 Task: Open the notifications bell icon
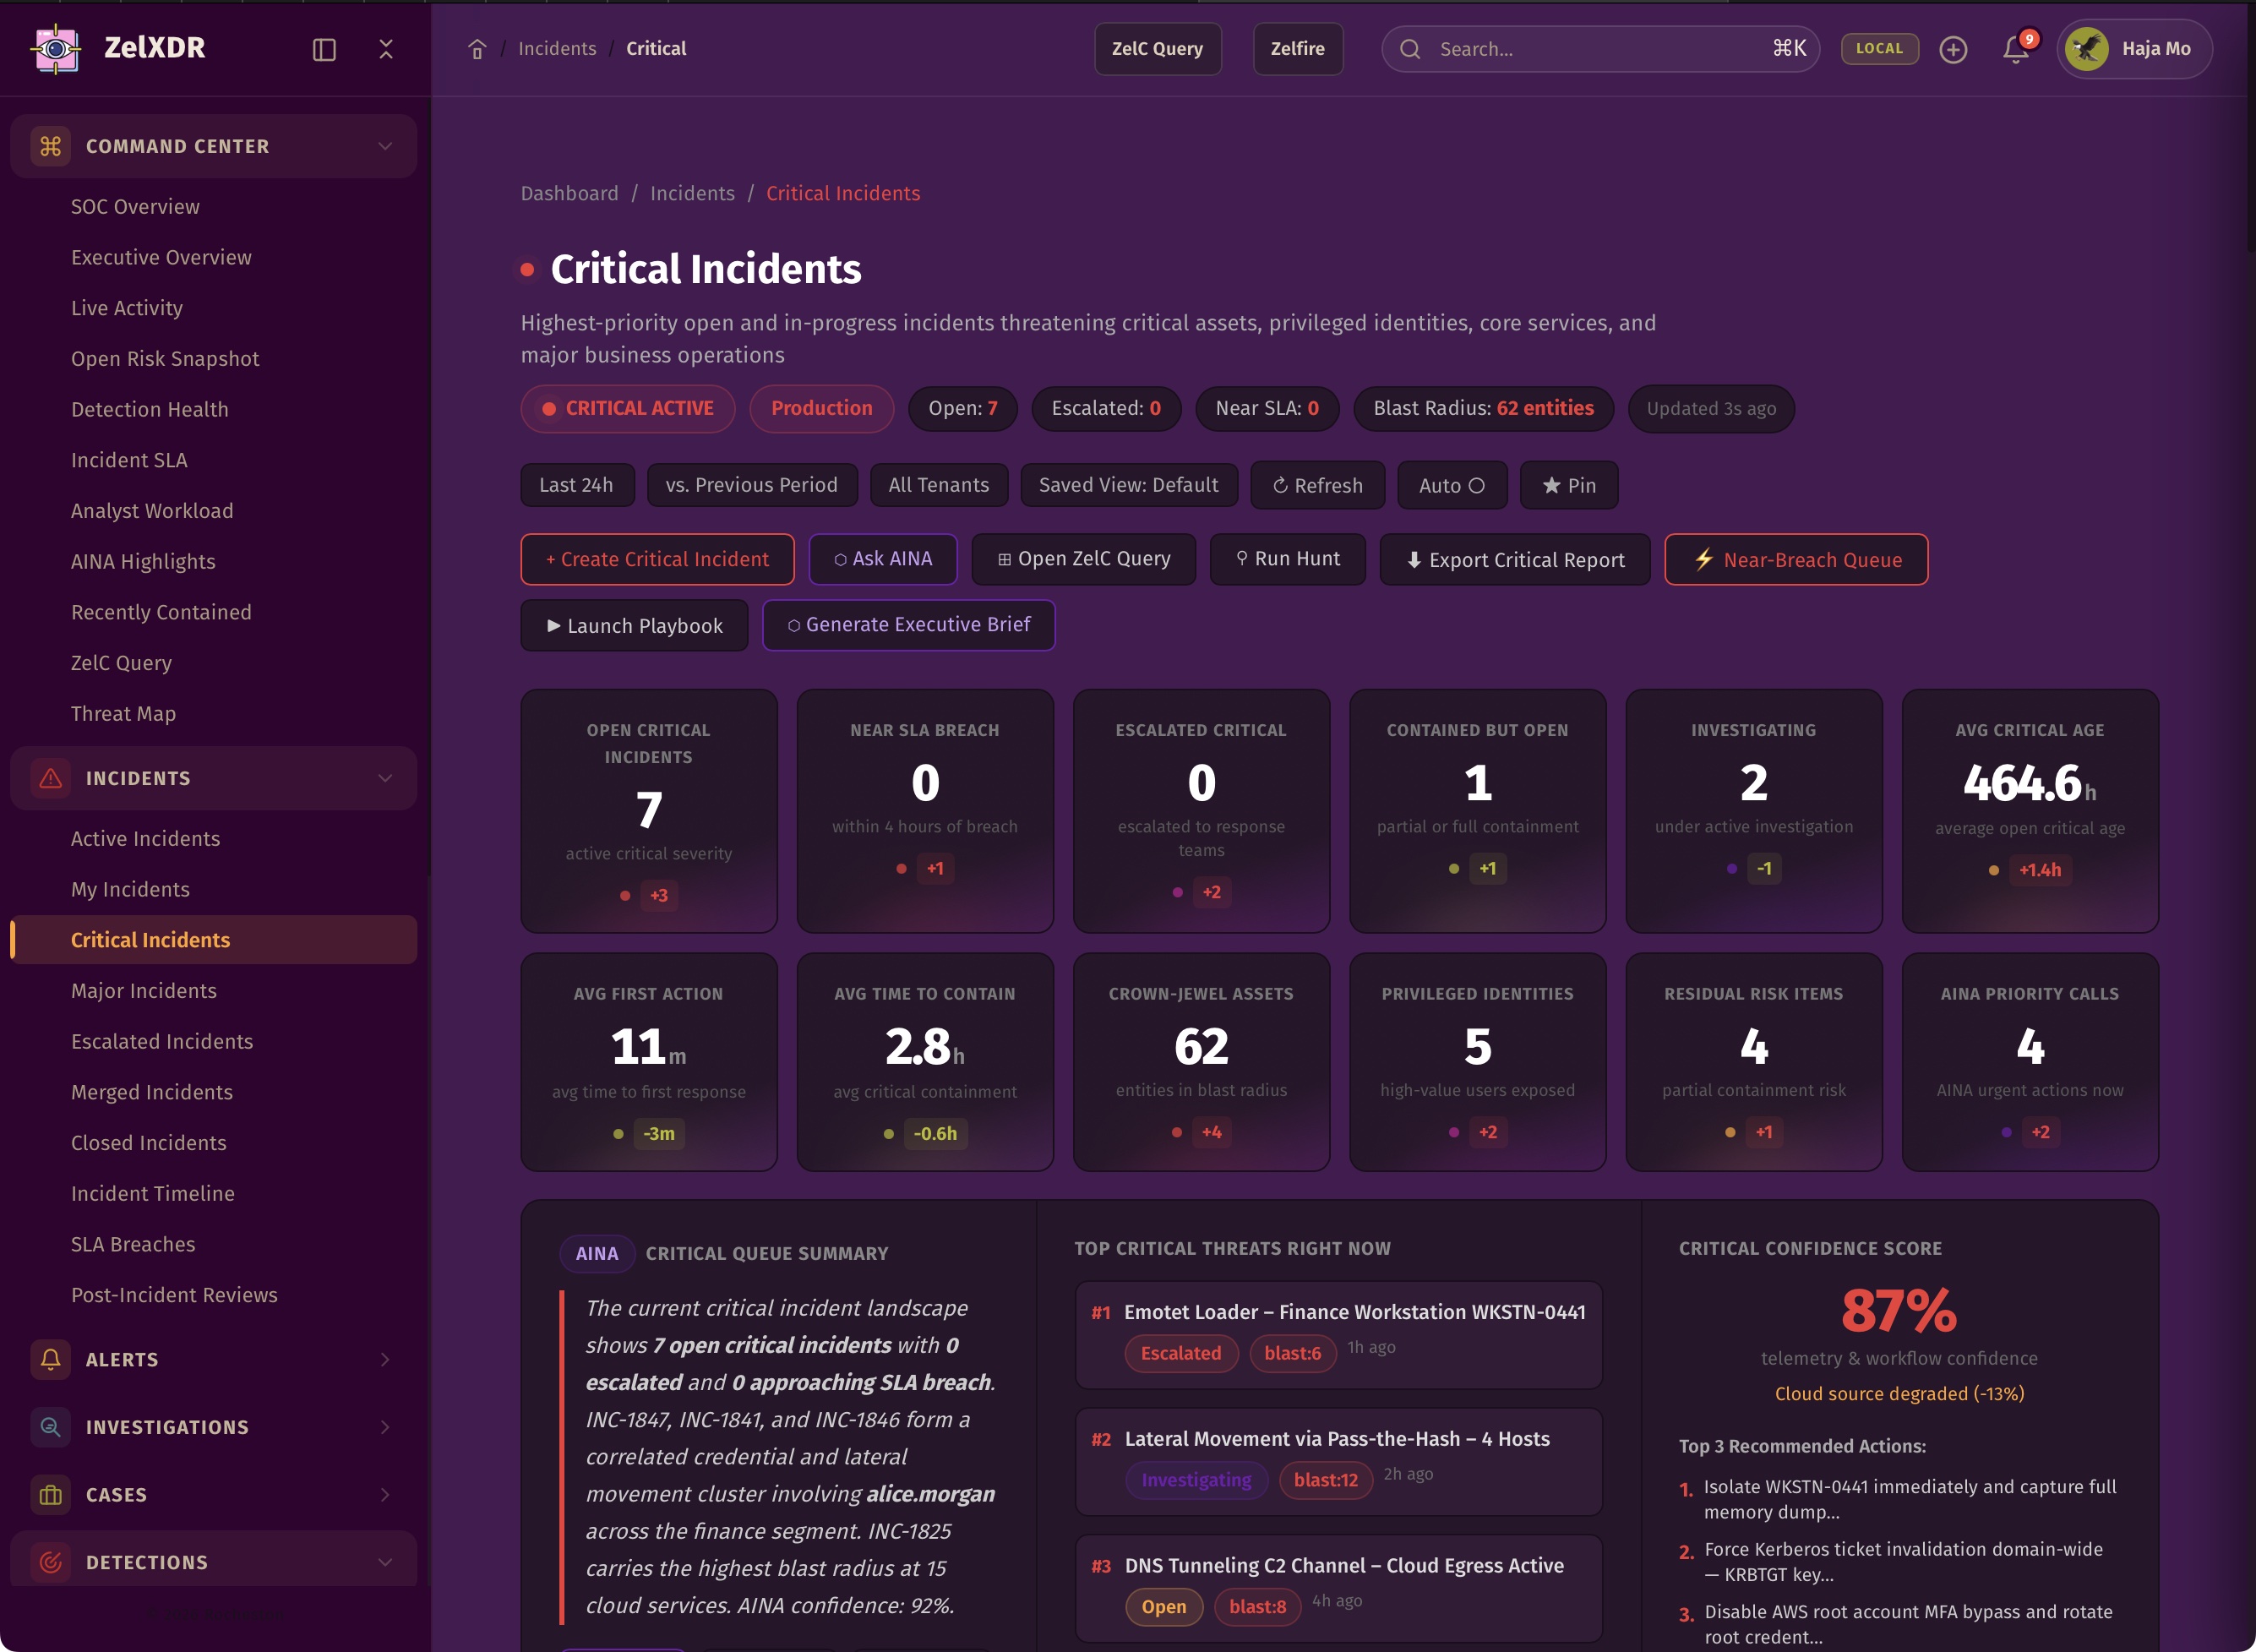[x=2015, y=49]
